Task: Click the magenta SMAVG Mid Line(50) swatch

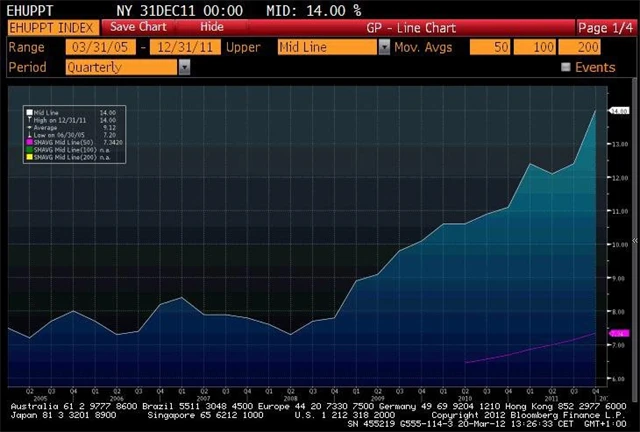Action: [x=29, y=143]
